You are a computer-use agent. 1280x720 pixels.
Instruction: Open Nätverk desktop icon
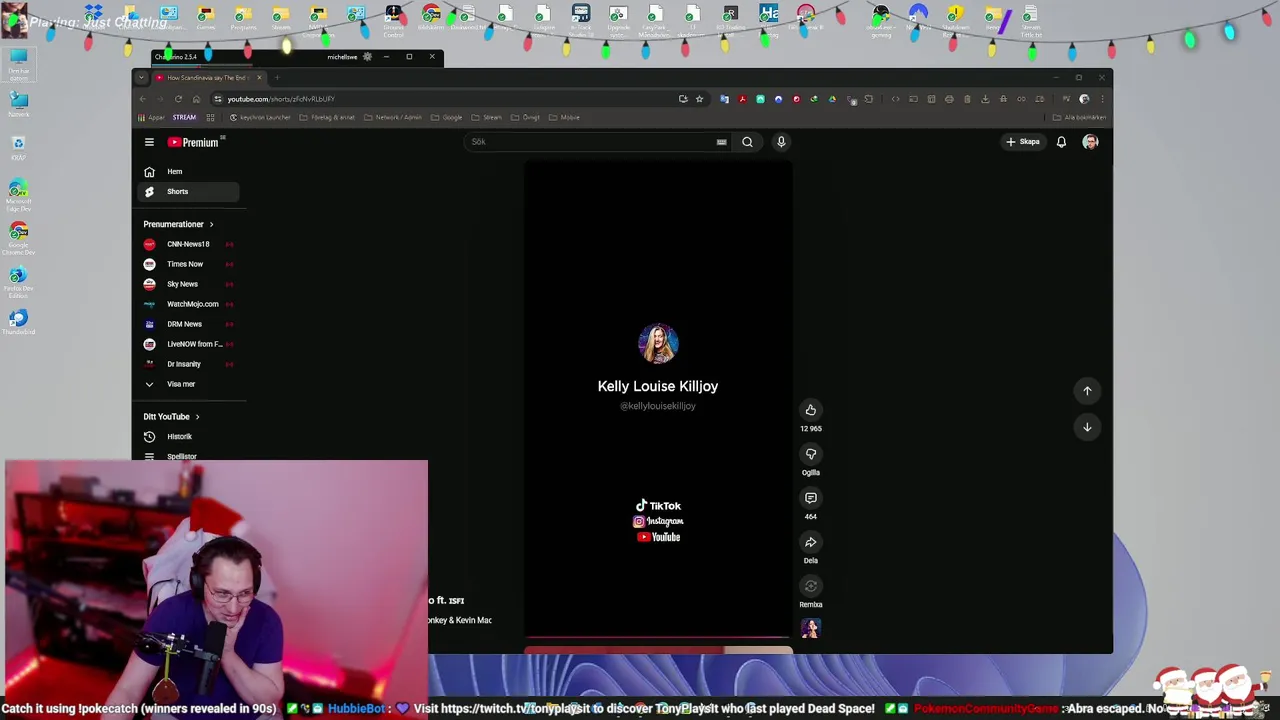tap(18, 104)
